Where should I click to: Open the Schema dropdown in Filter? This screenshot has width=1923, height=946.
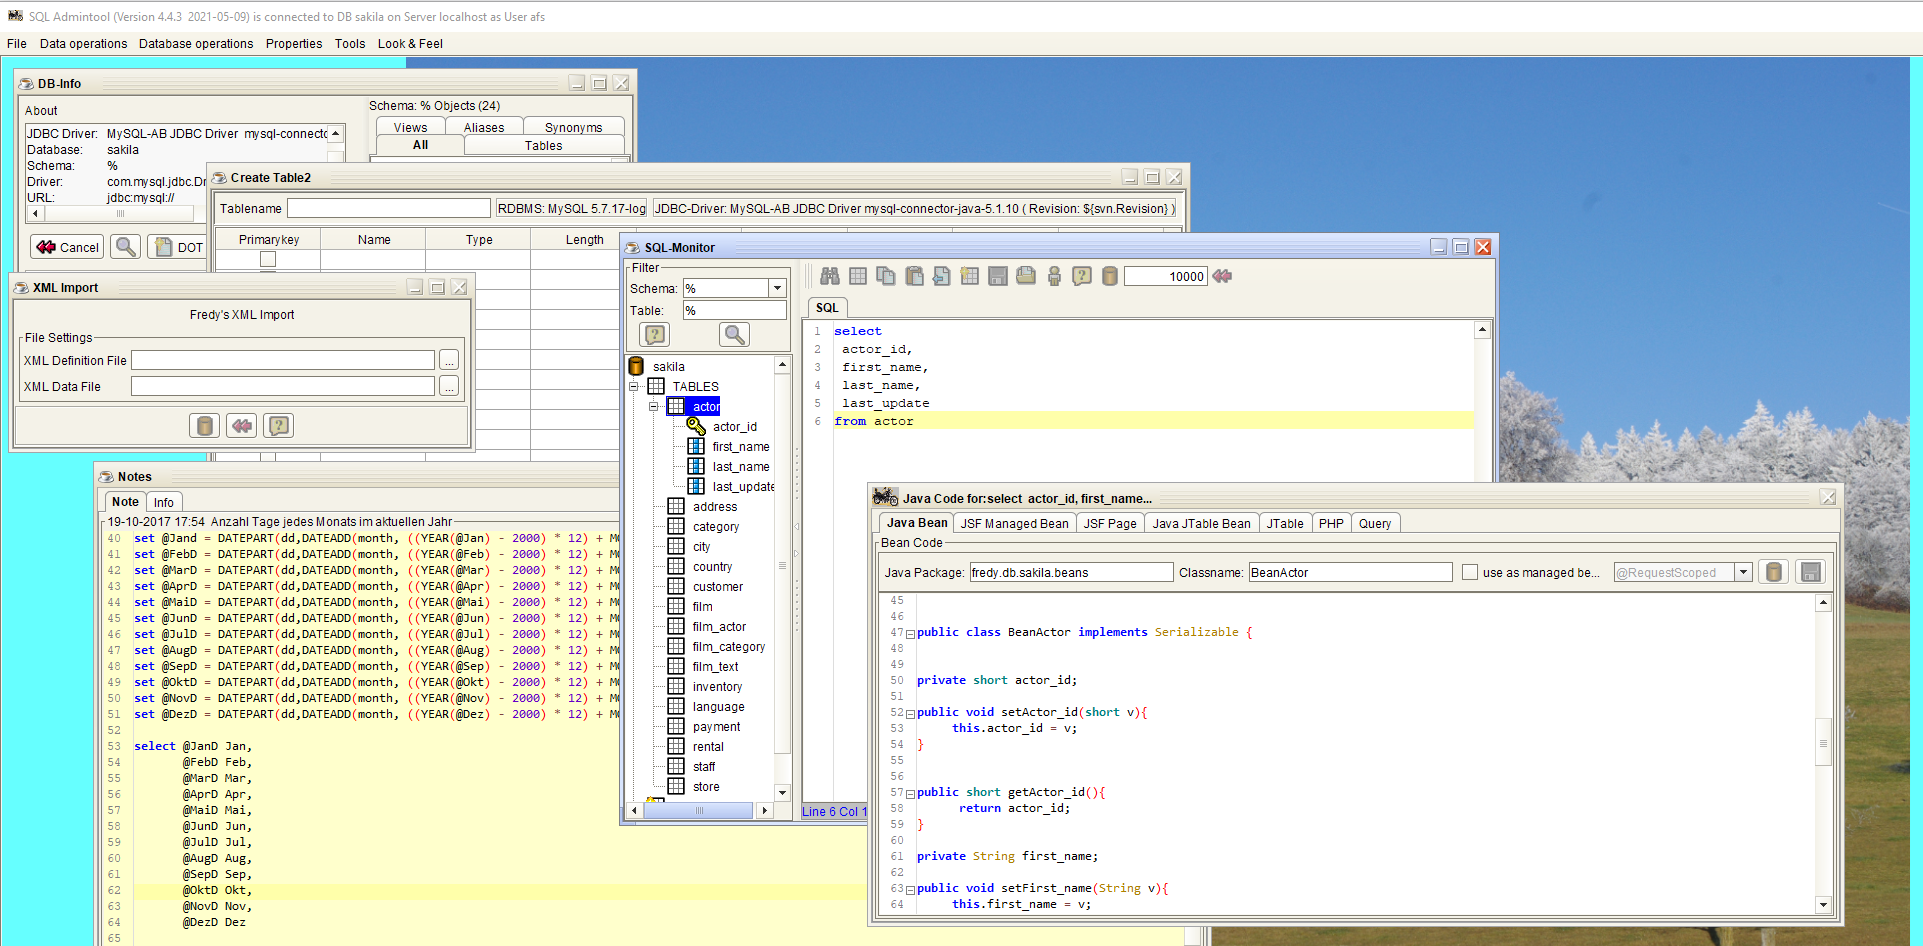point(776,288)
